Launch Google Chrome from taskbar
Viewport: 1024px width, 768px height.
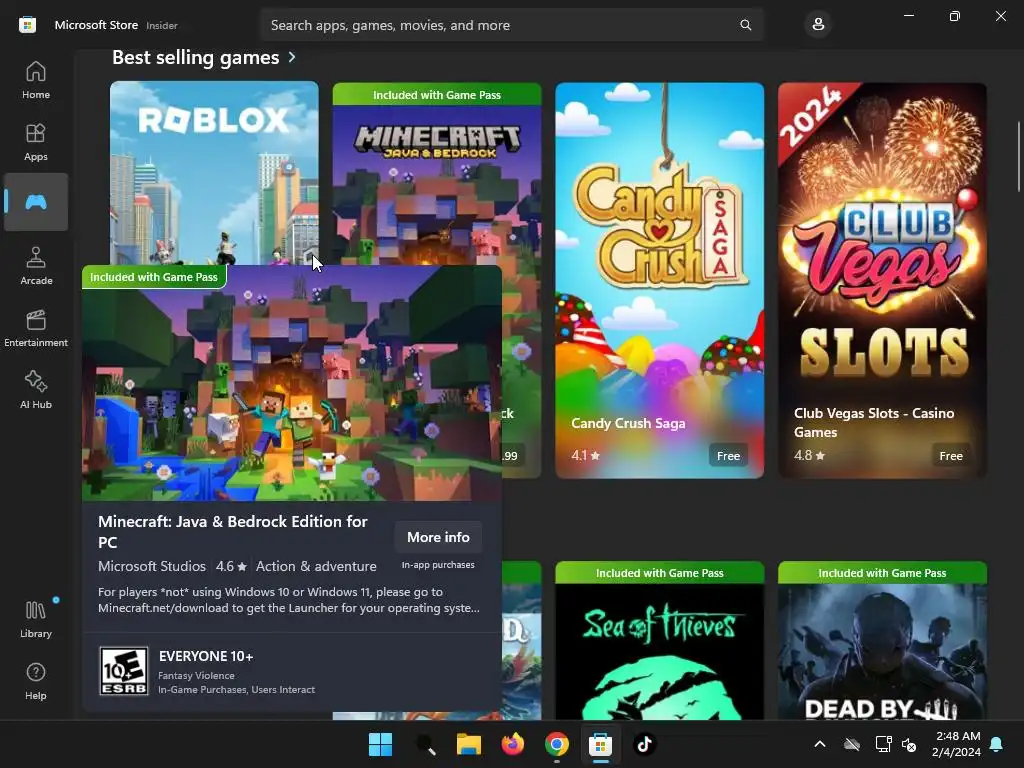tap(556, 744)
